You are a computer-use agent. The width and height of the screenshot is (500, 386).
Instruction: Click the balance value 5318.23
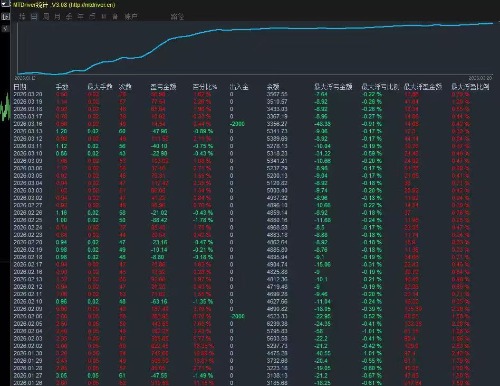tap(277, 153)
